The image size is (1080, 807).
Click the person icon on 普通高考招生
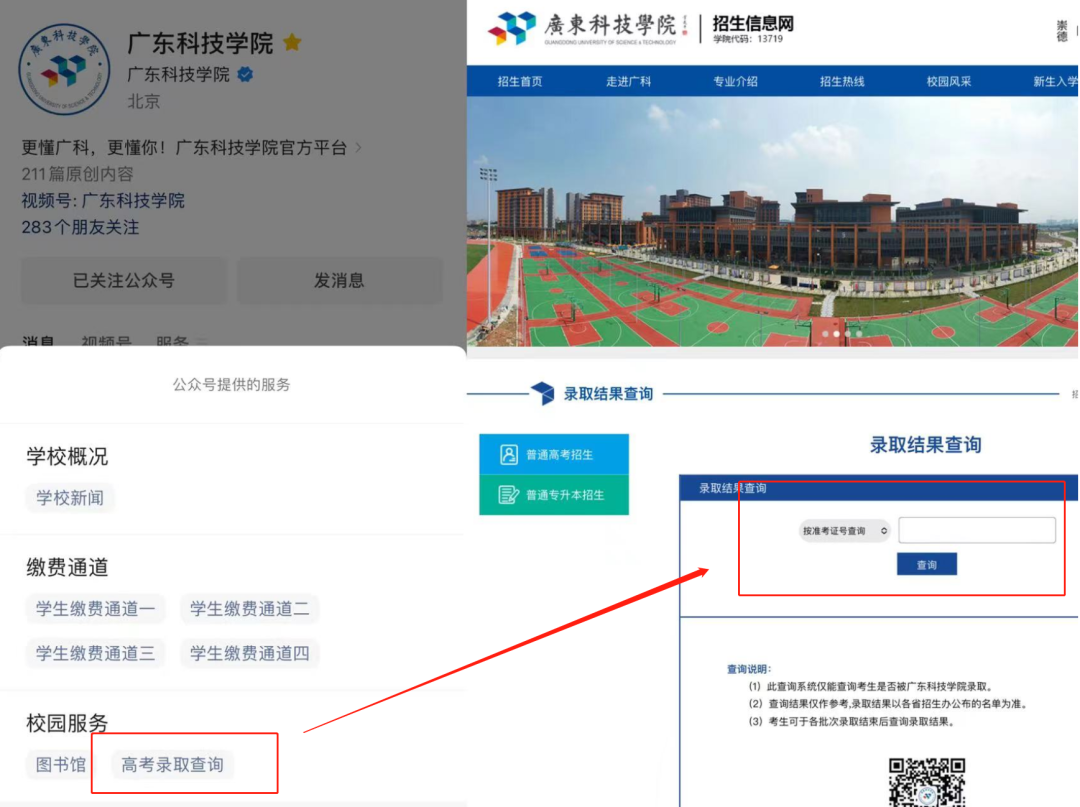coord(508,454)
